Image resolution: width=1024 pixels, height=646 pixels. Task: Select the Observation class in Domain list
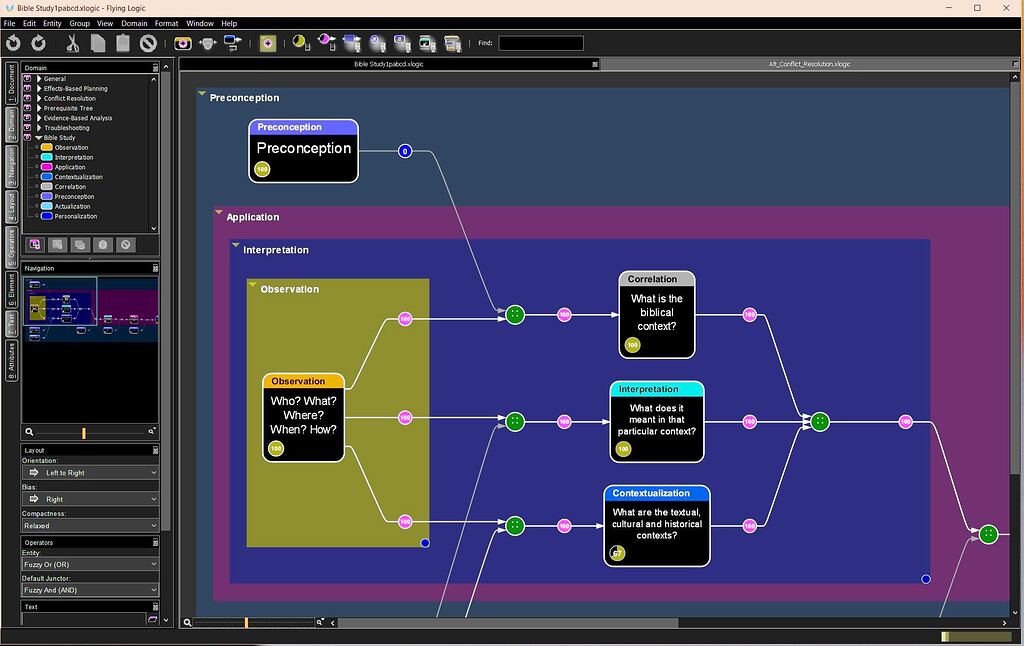click(x=71, y=148)
